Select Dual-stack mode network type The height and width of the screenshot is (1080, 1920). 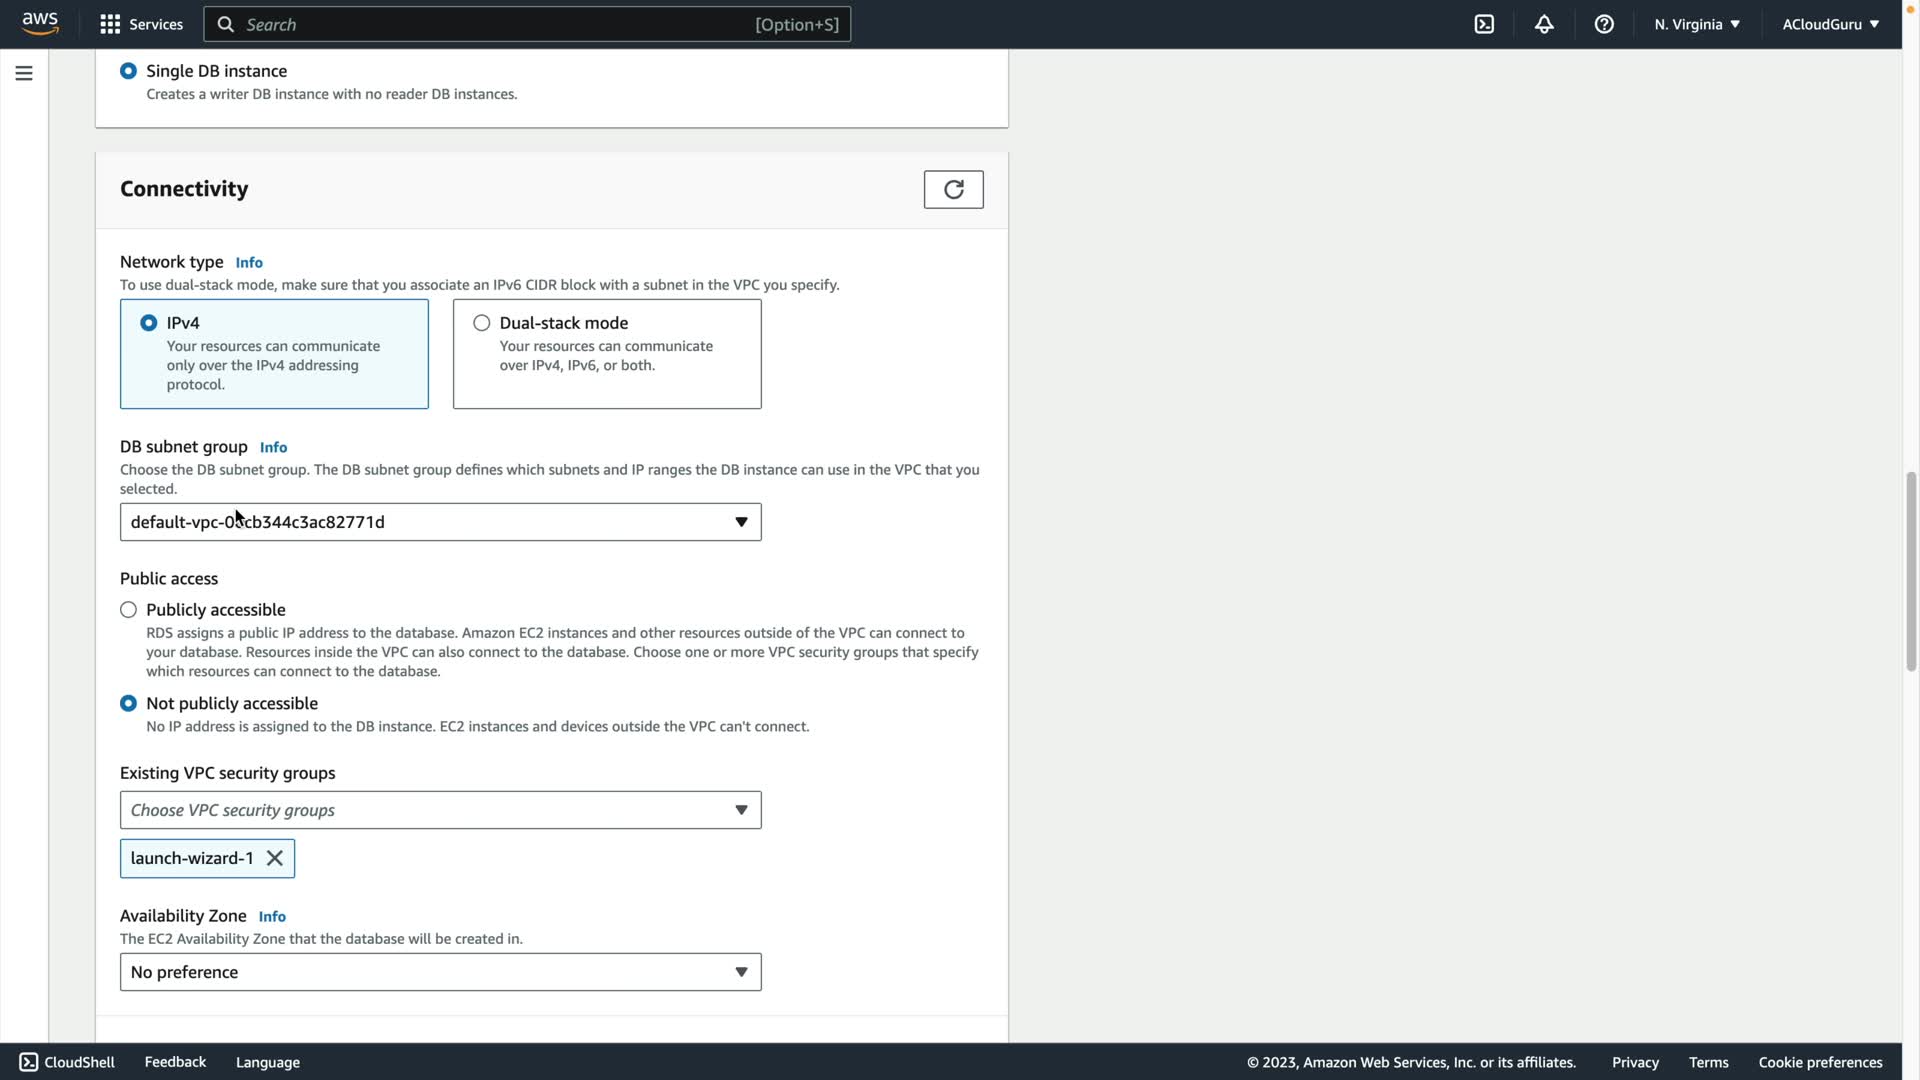pos(482,323)
